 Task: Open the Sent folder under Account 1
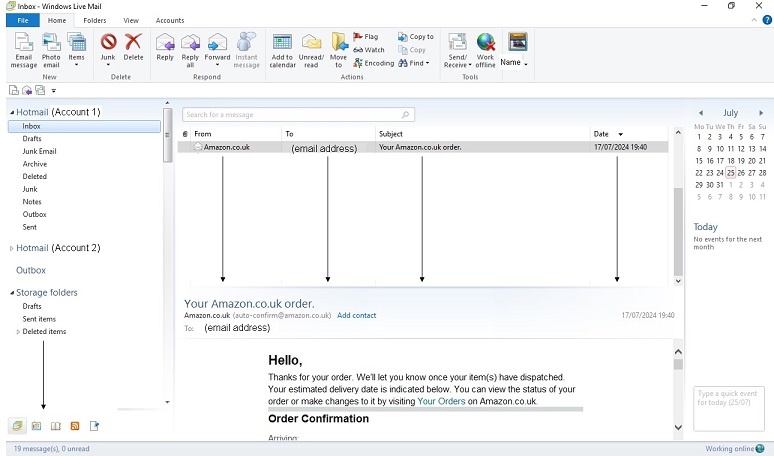(x=30, y=227)
